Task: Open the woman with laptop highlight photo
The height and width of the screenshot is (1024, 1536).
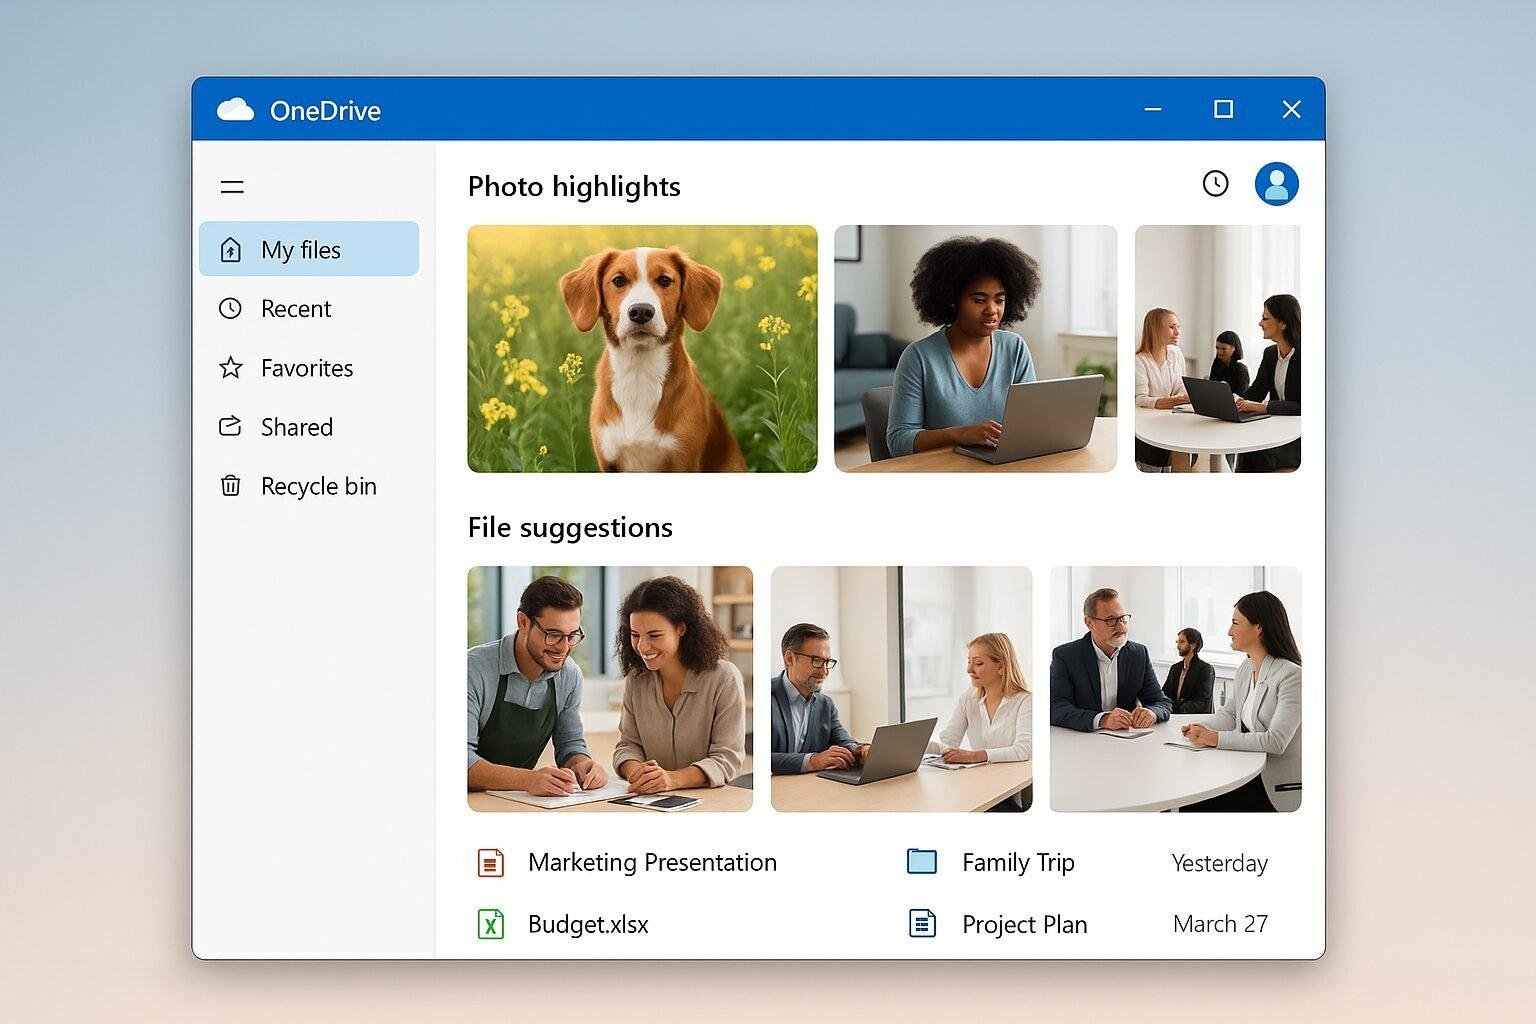Action: click(x=975, y=348)
